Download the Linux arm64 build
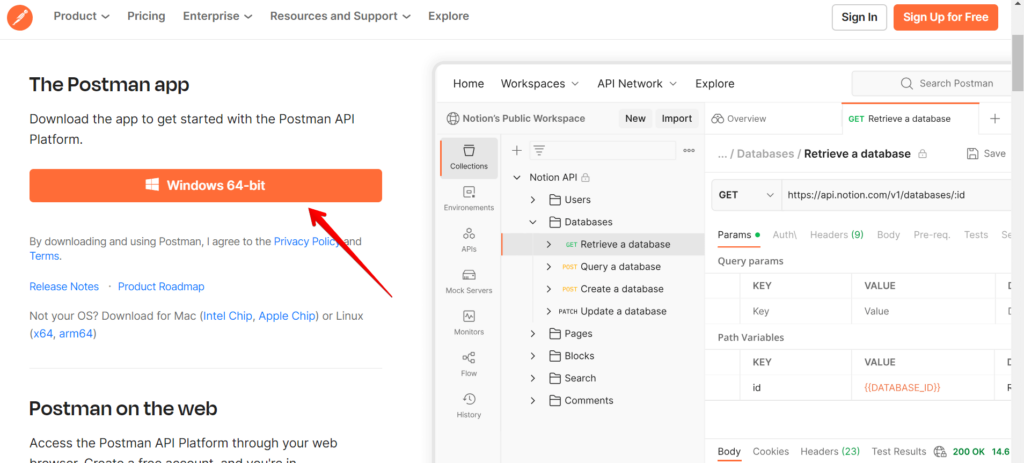The width and height of the screenshot is (1024, 463). pos(76,334)
